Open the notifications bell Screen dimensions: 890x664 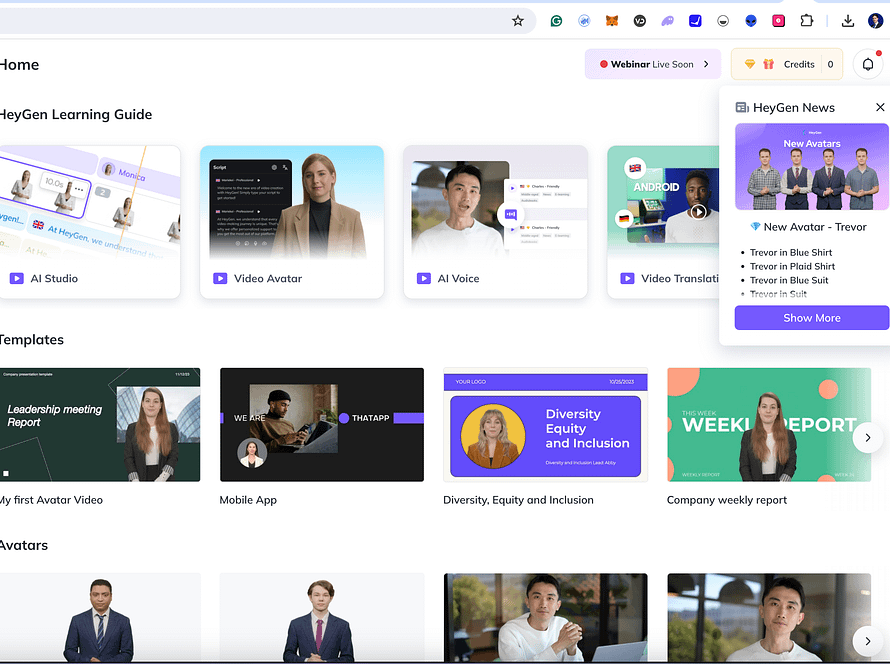click(x=868, y=64)
